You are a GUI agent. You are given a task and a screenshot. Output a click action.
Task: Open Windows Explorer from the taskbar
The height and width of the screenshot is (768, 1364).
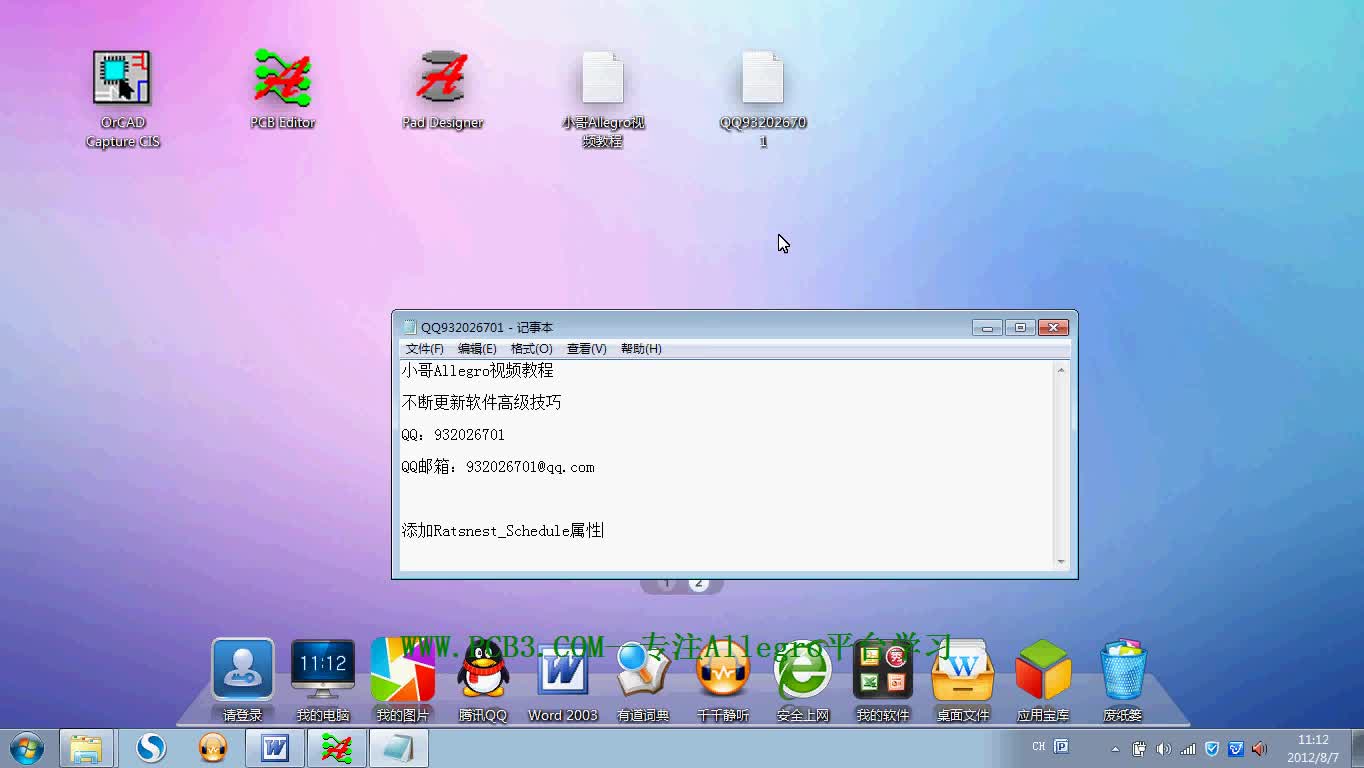87,748
